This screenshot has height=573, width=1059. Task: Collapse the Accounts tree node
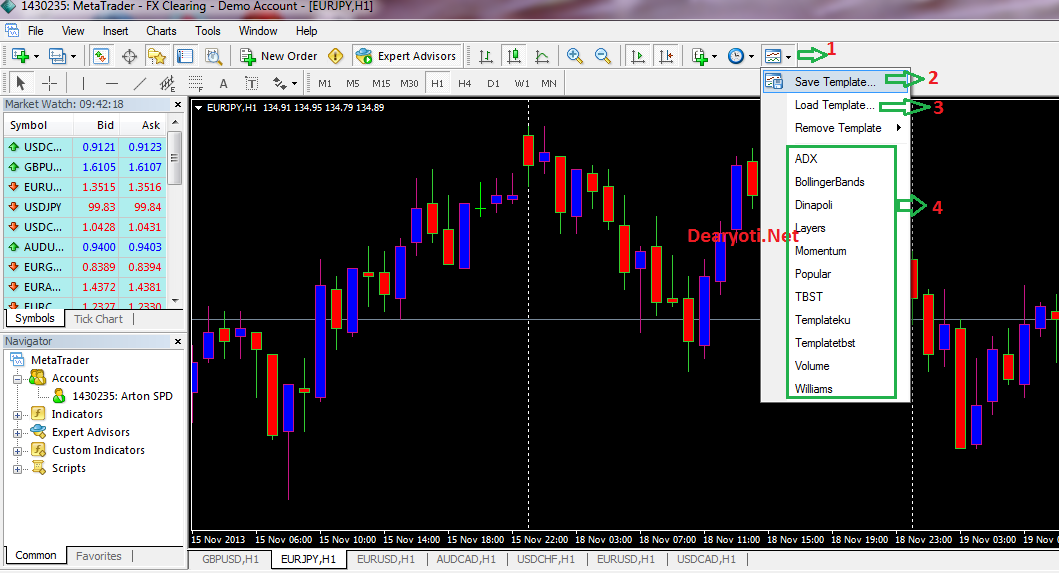[18, 379]
